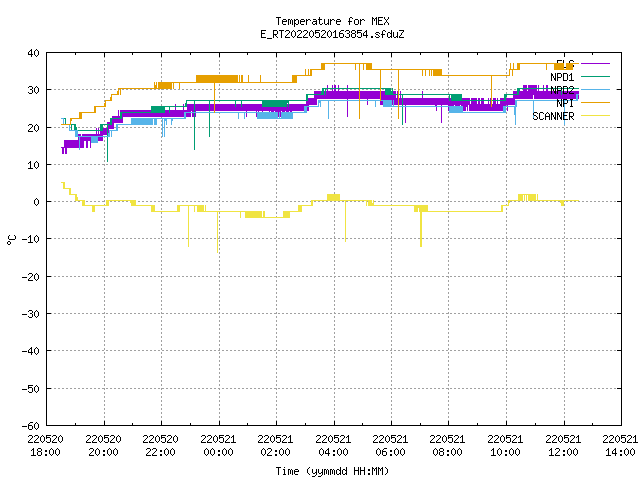Click the x-axis tick label 220521 12:00
Screen dimensions: 640x480
tap(564, 446)
